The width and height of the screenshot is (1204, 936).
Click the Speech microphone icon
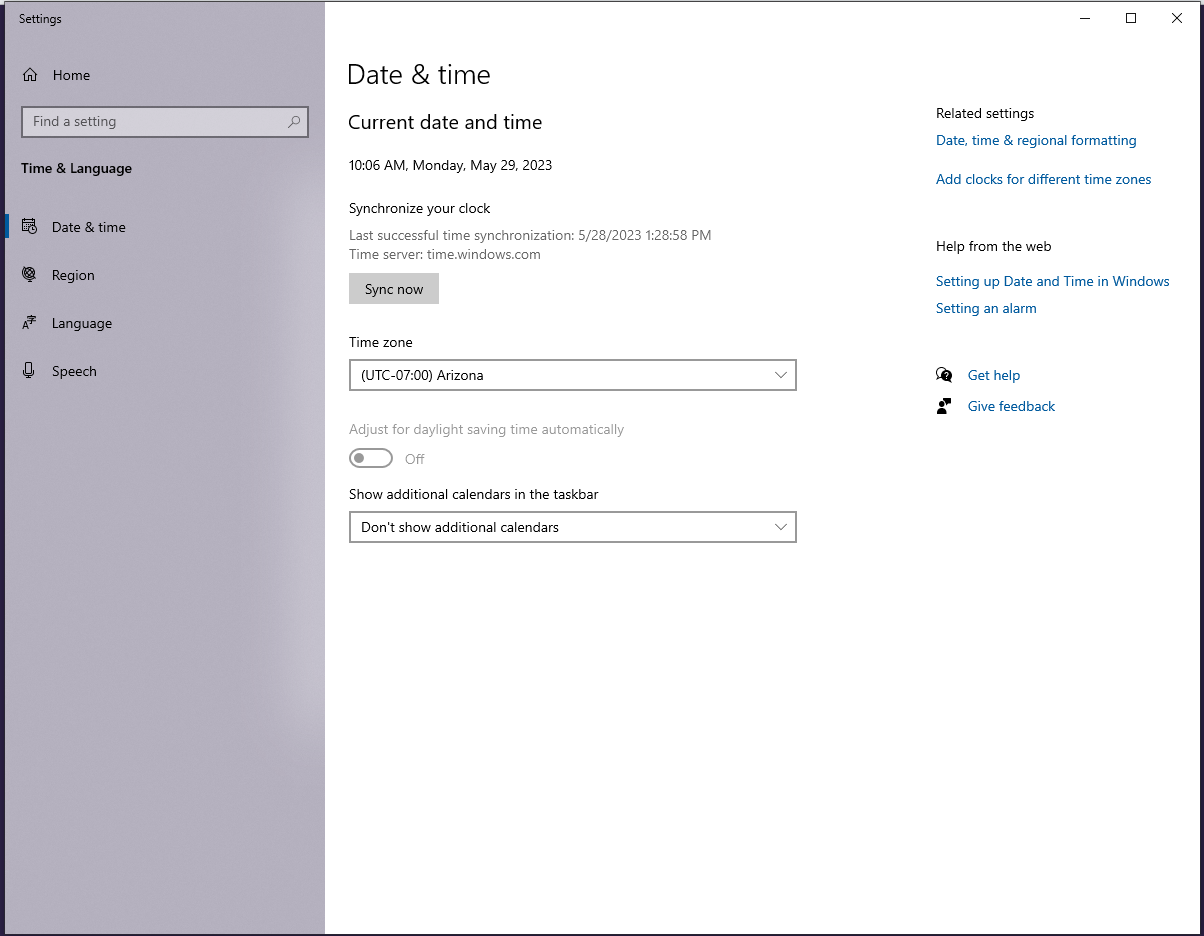tap(30, 371)
